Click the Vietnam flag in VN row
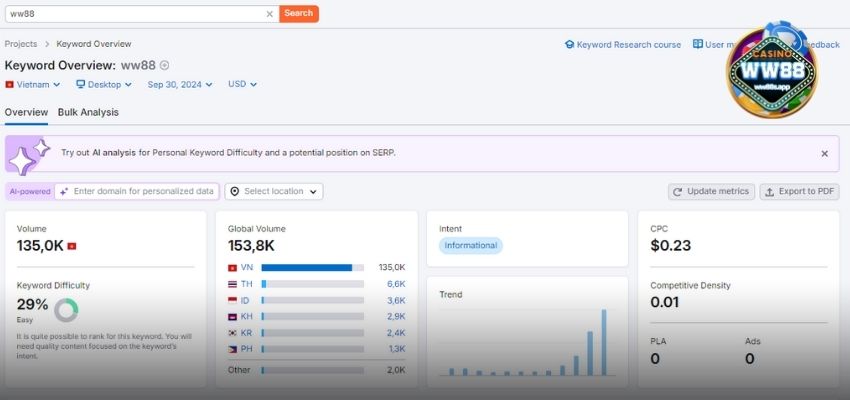This screenshot has height=400, width=850. [233, 268]
